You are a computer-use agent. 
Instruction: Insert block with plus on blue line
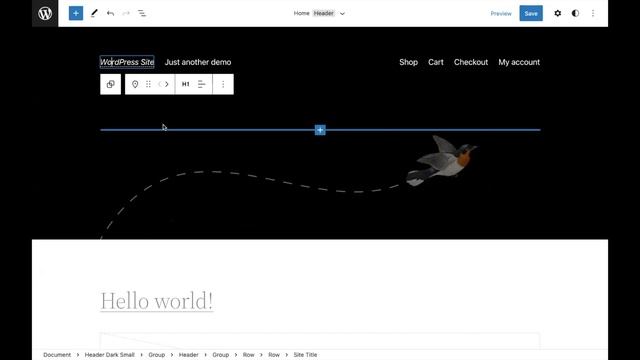pyautogui.click(x=320, y=130)
